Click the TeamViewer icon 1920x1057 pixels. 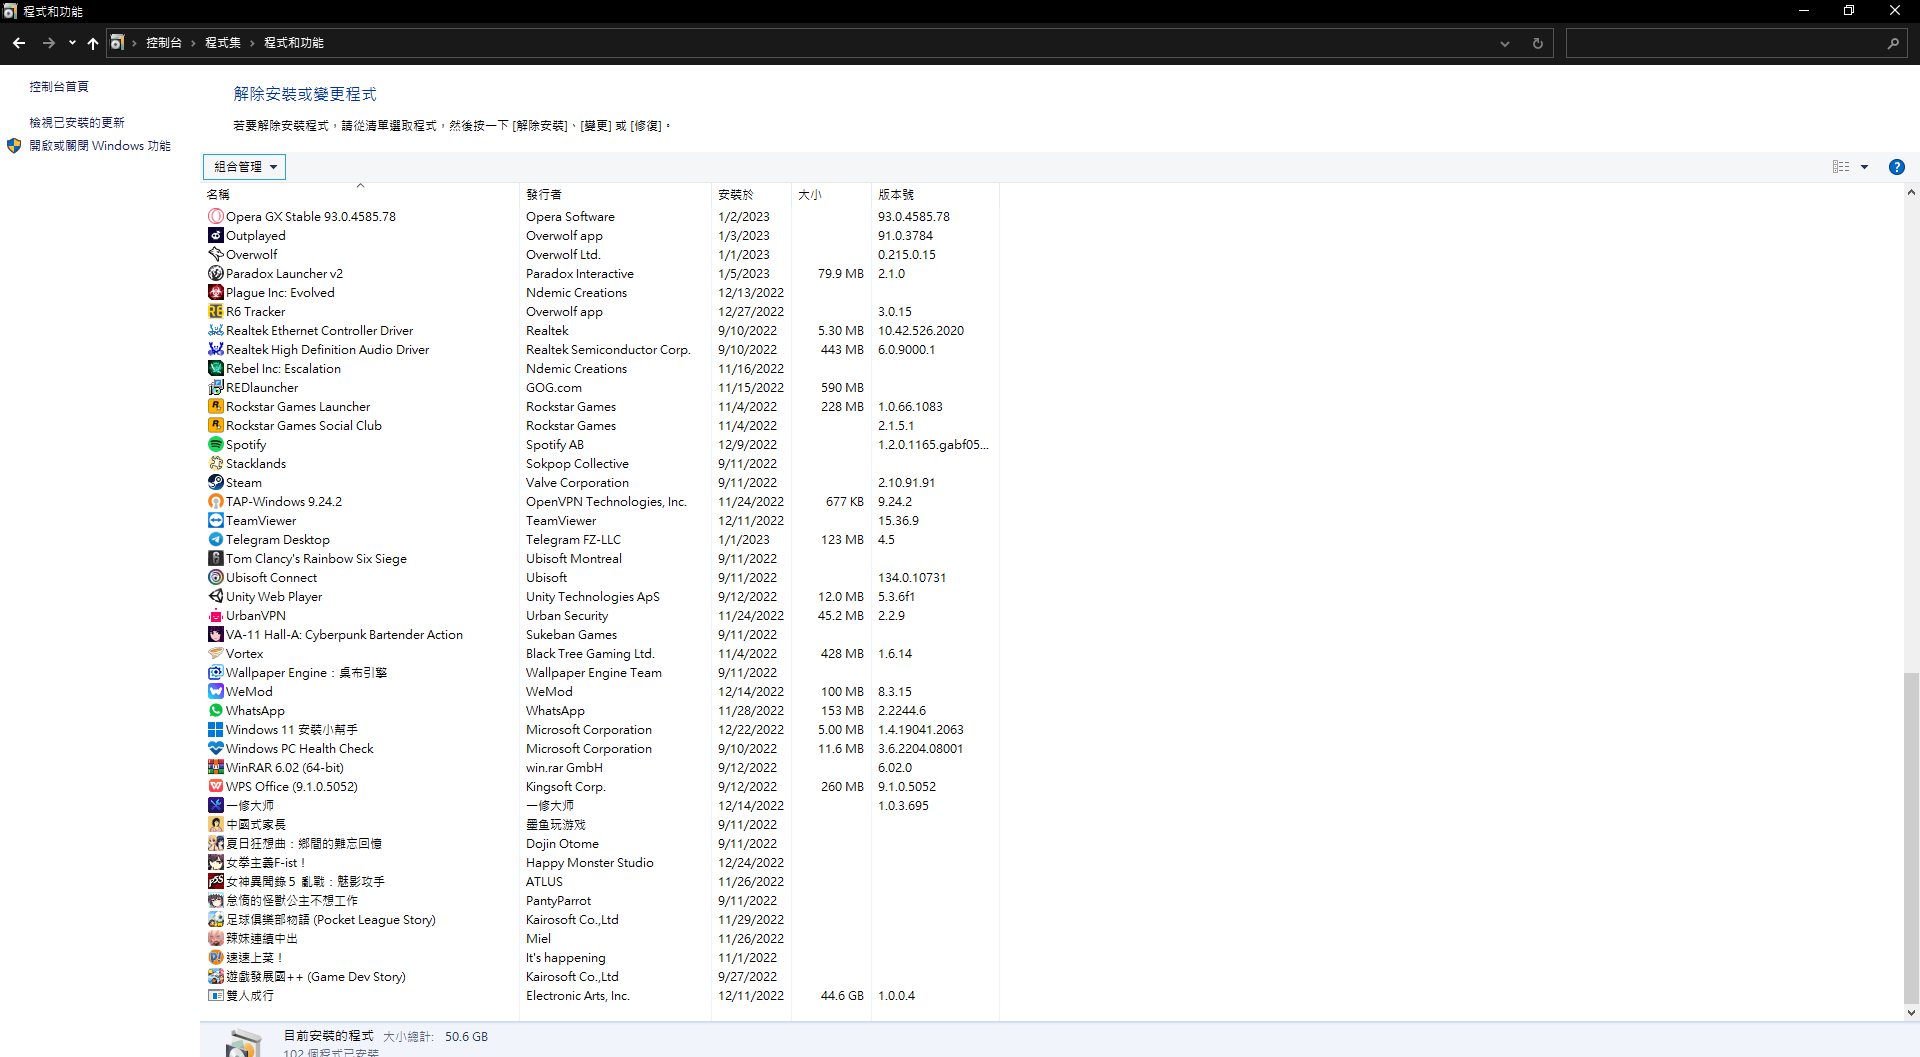pyautogui.click(x=215, y=521)
